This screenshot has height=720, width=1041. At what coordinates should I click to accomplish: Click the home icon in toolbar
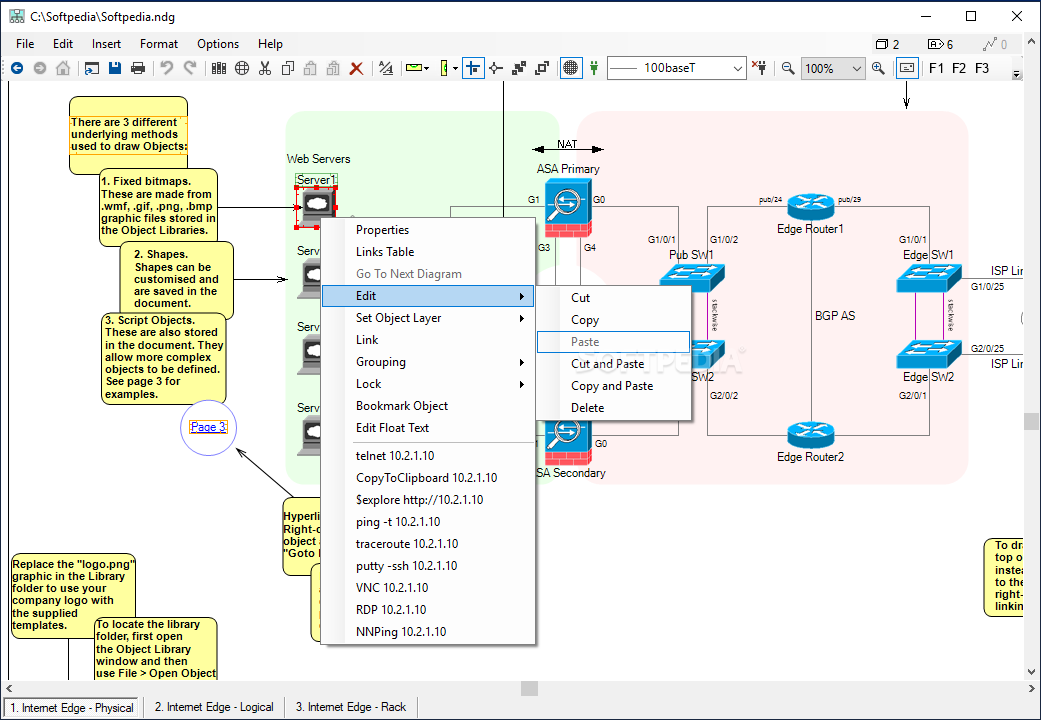(x=63, y=68)
